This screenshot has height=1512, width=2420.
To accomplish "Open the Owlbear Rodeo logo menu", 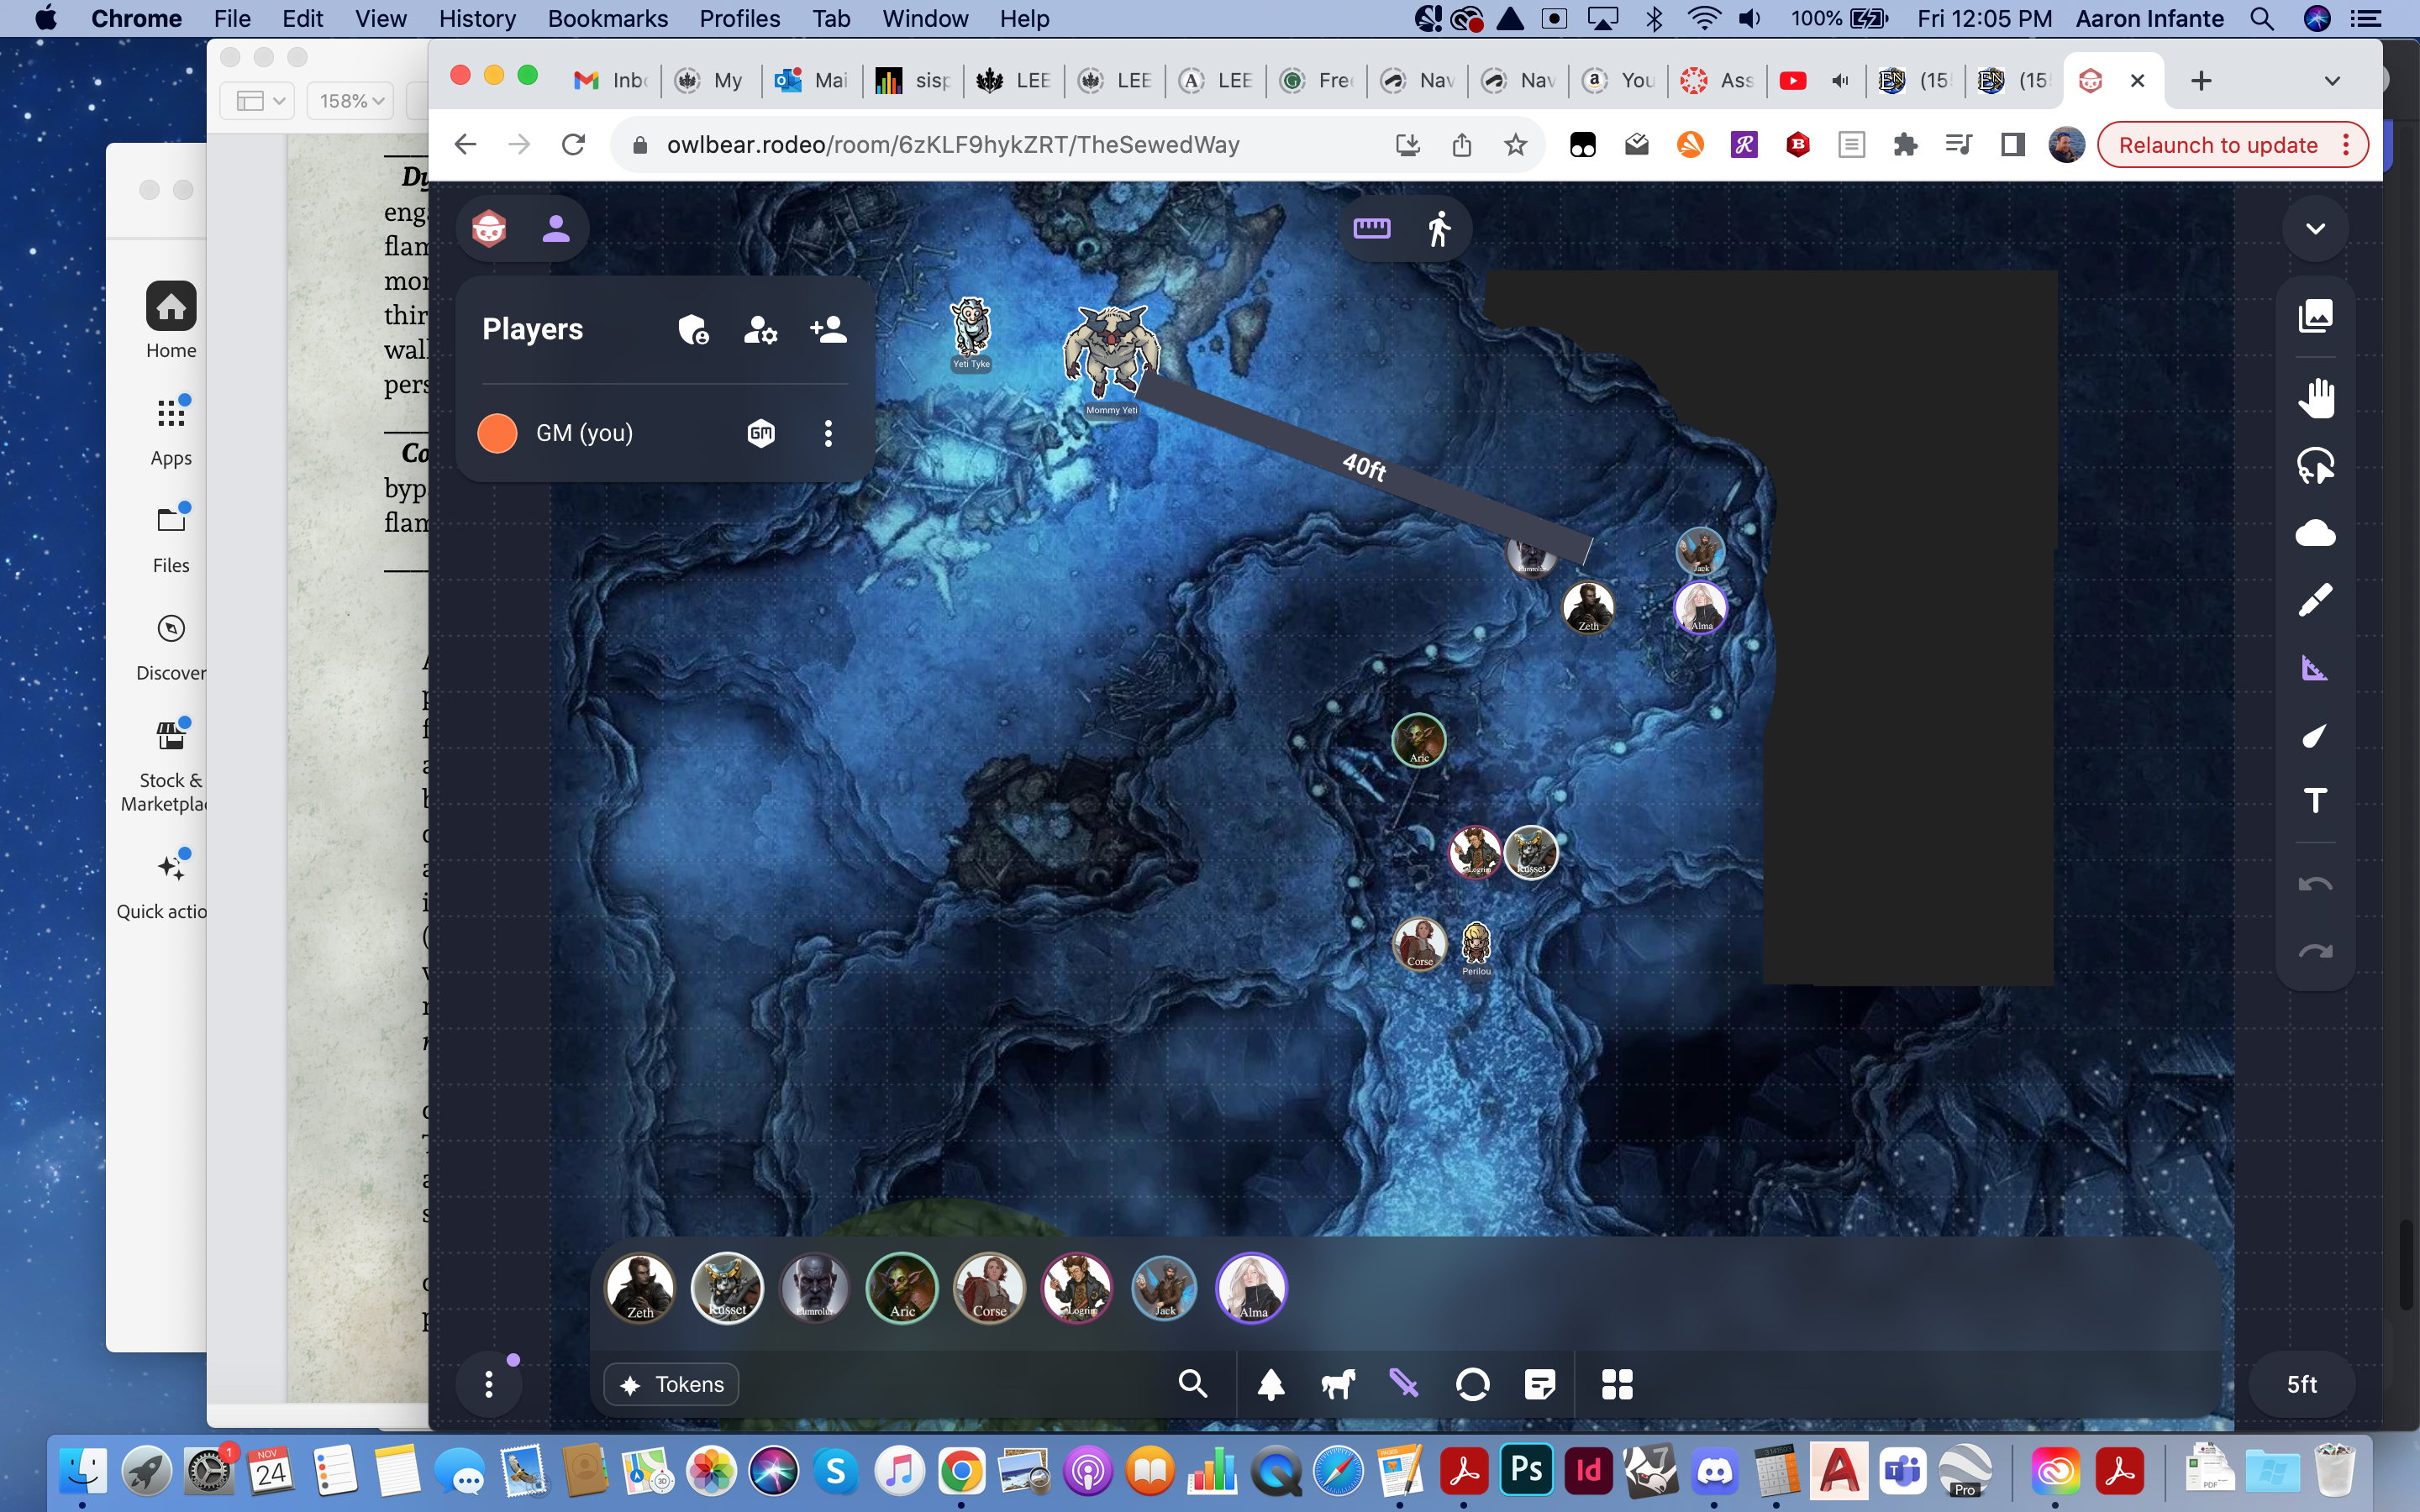I will pyautogui.click(x=489, y=229).
